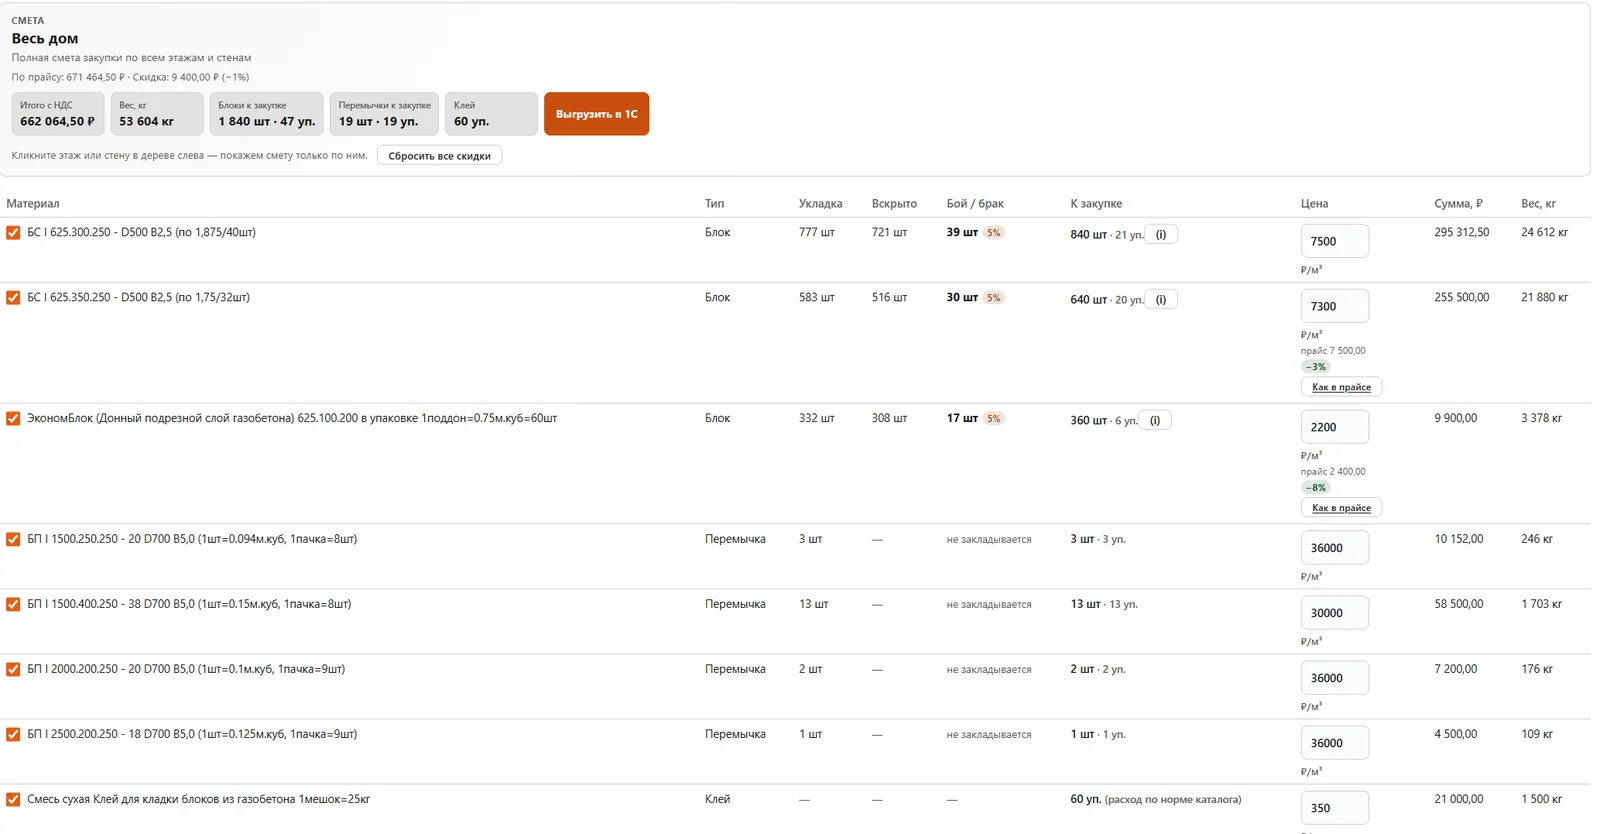Click the −3% discount badge
The height and width of the screenshot is (834, 1600).
(1315, 367)
